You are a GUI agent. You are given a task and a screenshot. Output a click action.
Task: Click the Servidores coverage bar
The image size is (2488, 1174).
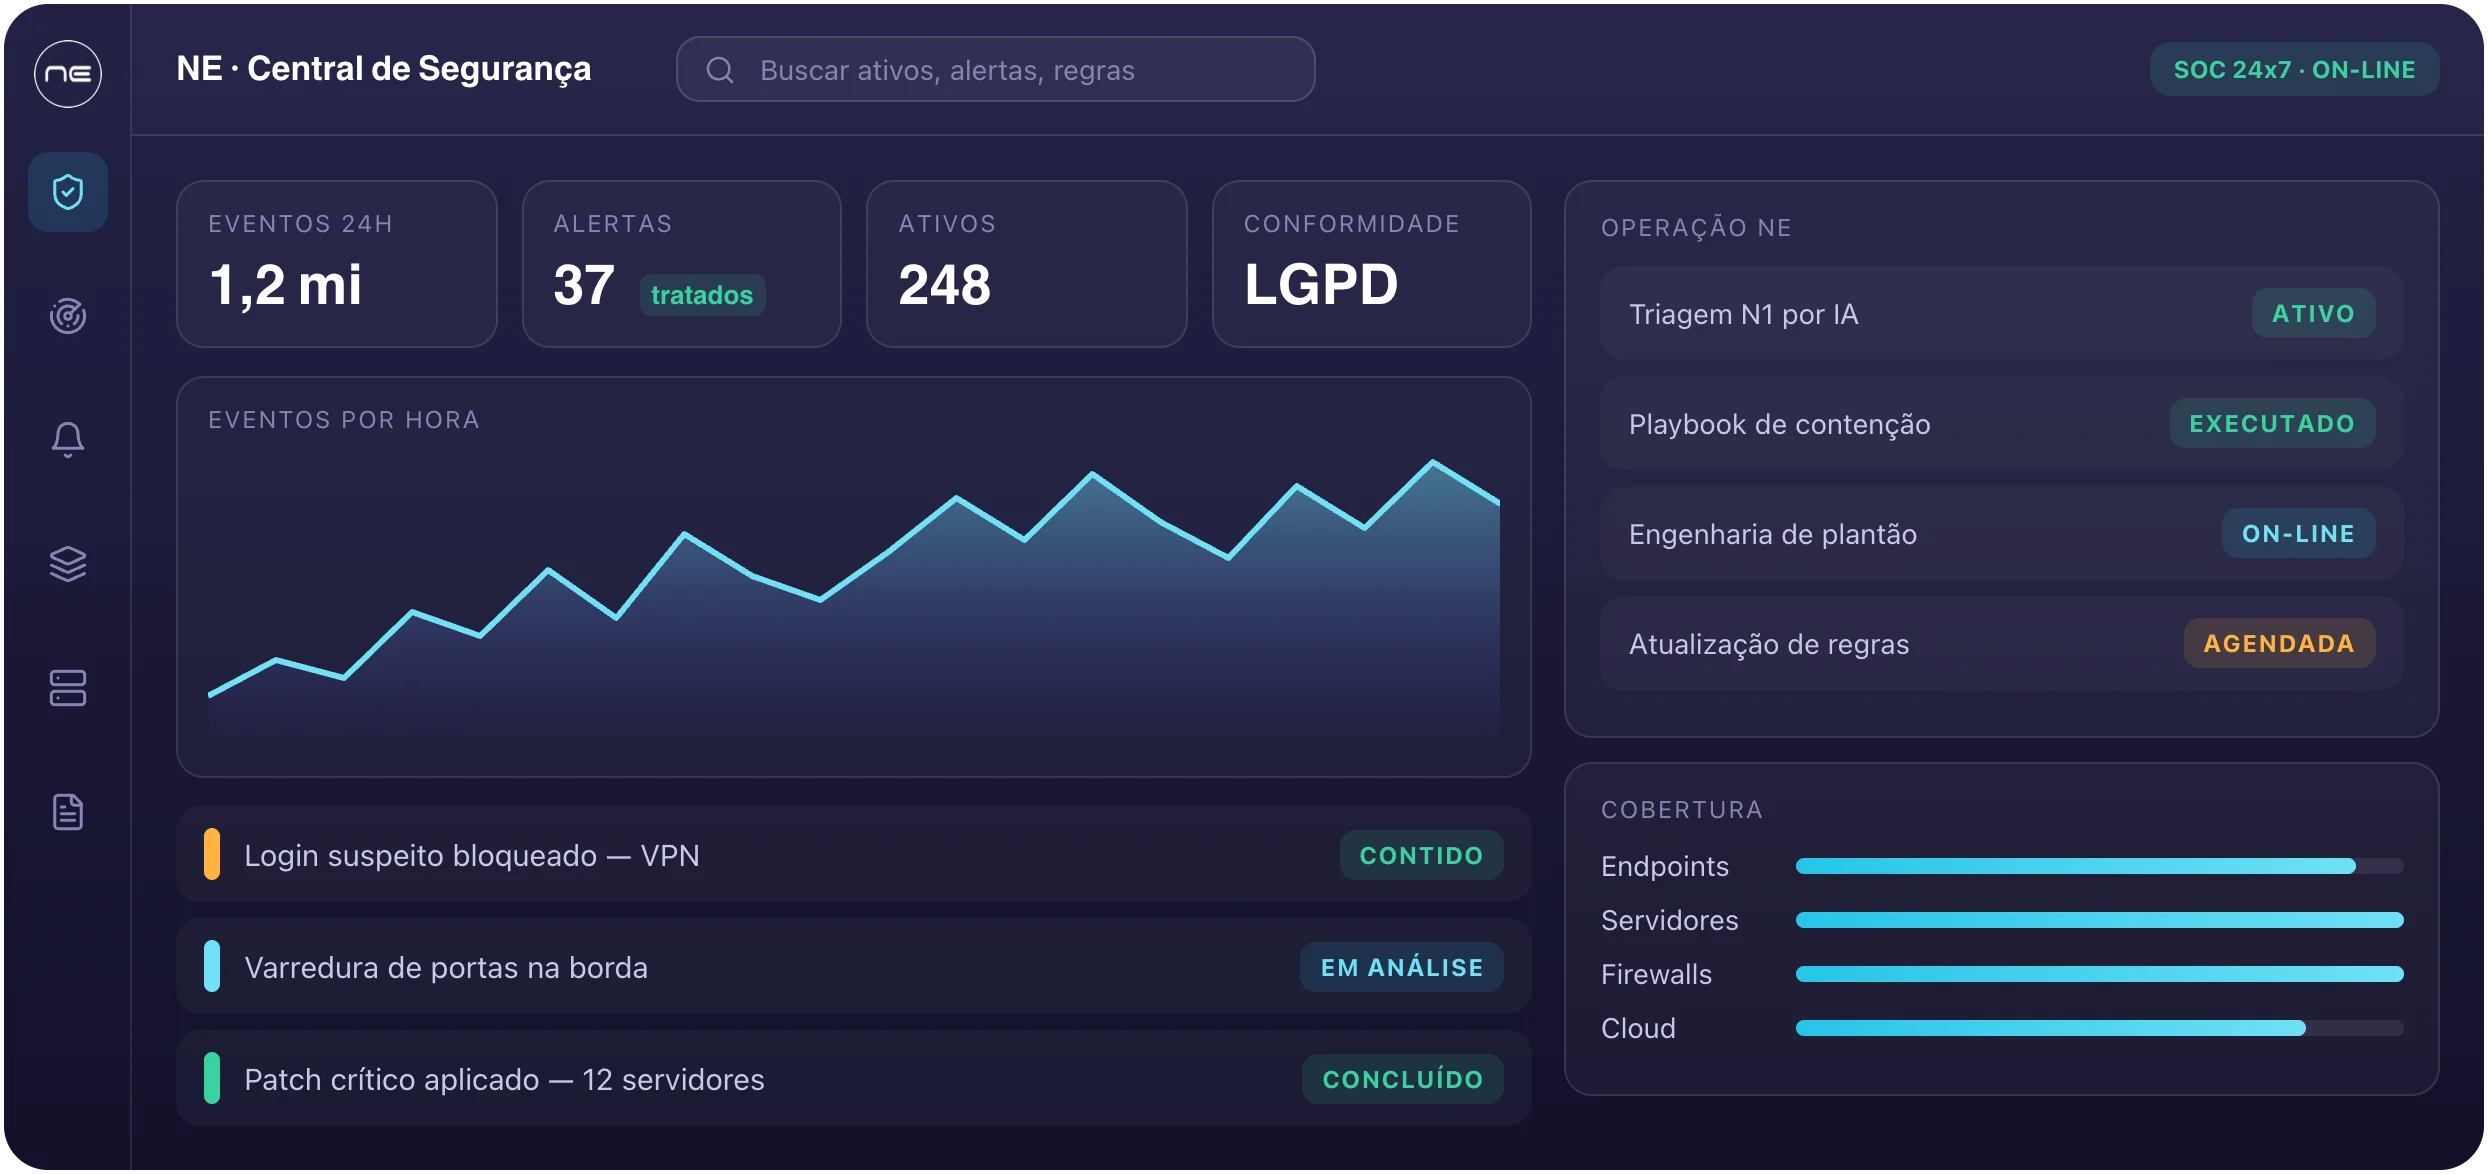click(x=2100, y=920)
